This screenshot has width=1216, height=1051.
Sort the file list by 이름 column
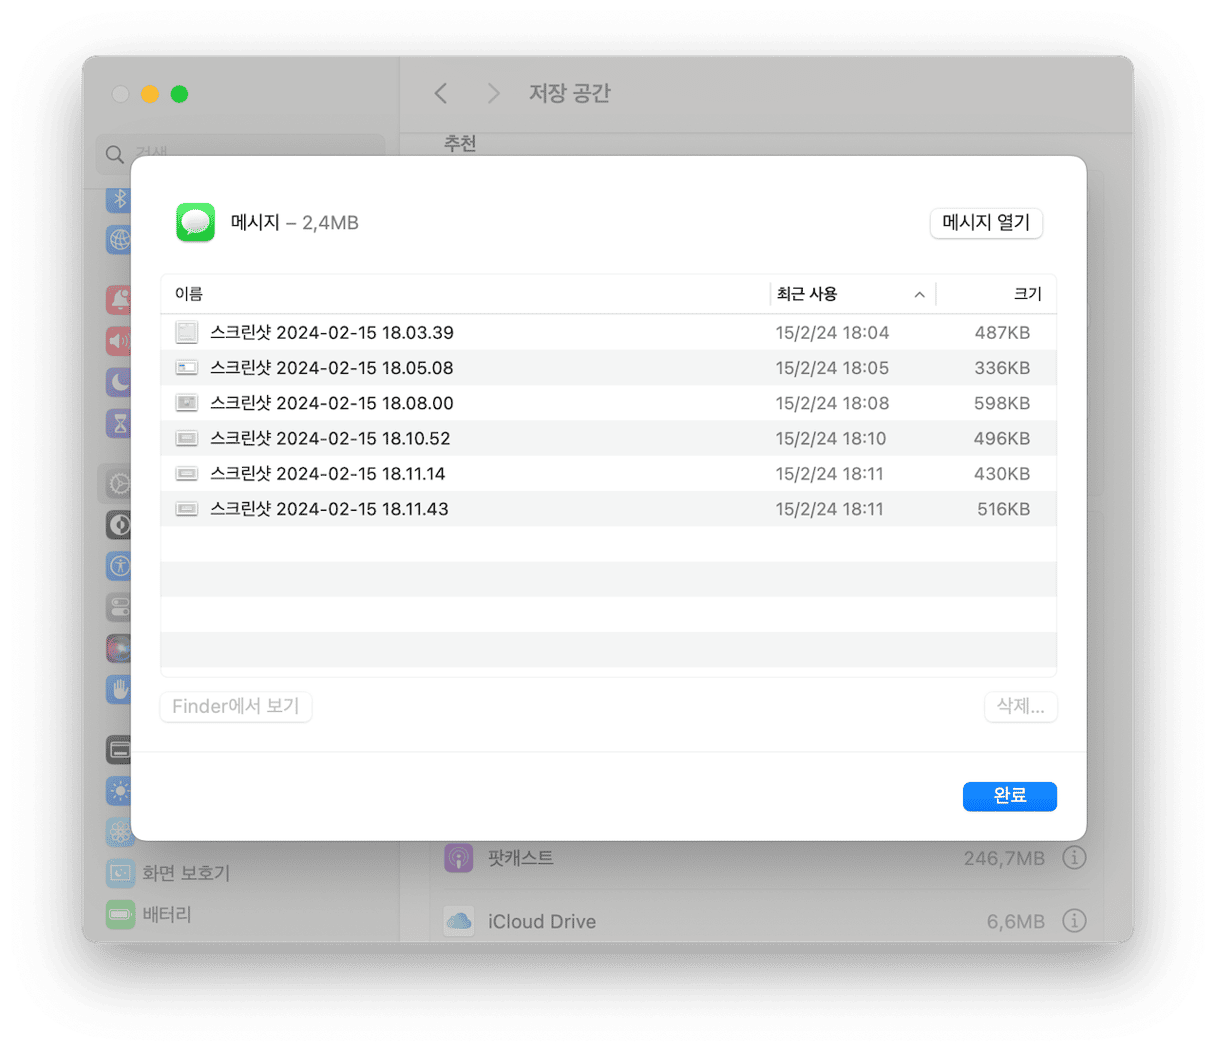189,294
